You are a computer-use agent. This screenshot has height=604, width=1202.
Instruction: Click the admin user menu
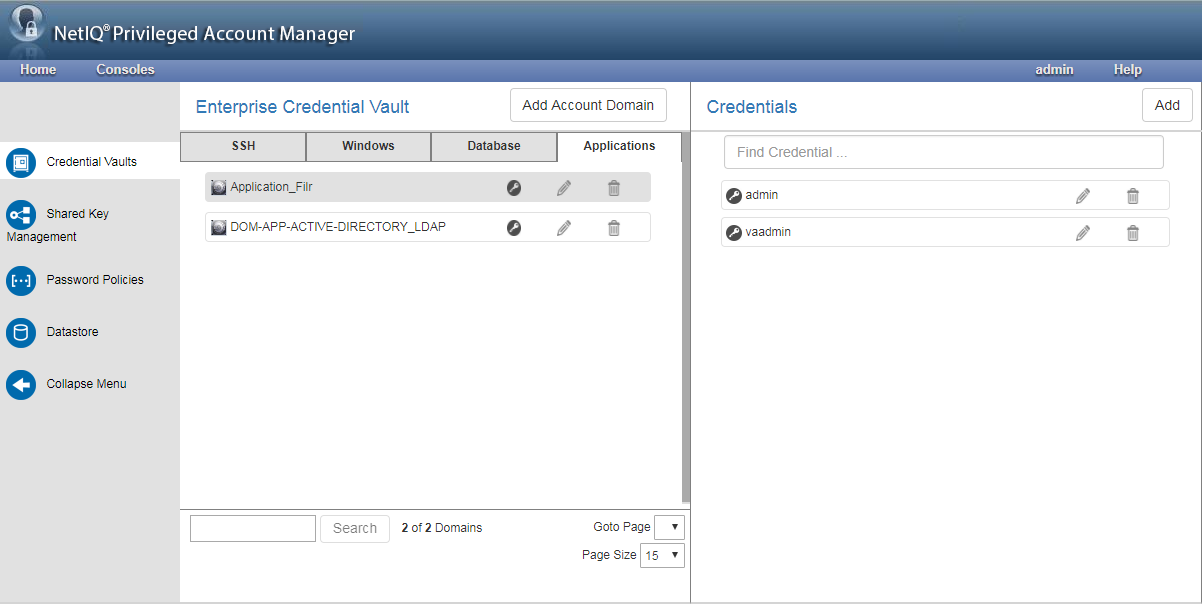click(x=1054, y=70)
